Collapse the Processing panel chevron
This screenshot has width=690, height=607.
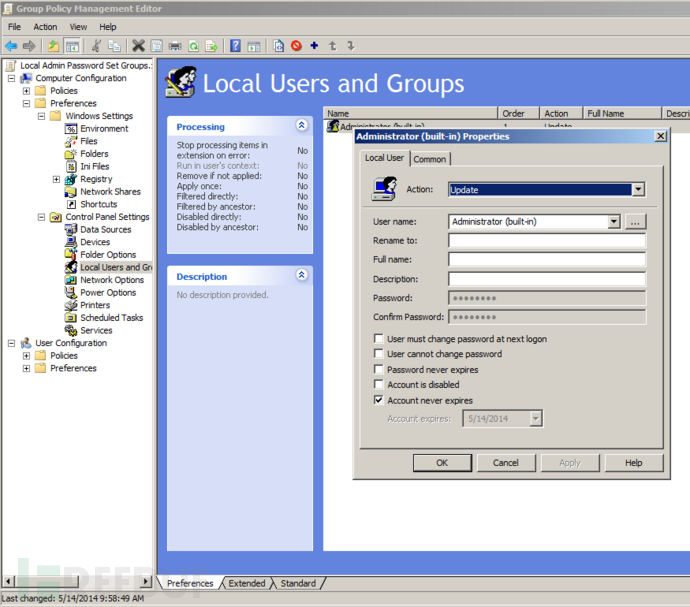pyautogui.click(x=301, y=125)
